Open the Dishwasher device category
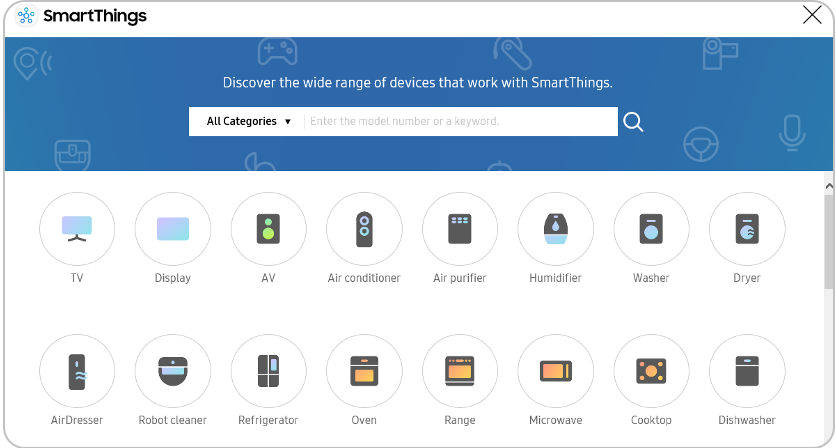The image size is (836, 448). 747,372
